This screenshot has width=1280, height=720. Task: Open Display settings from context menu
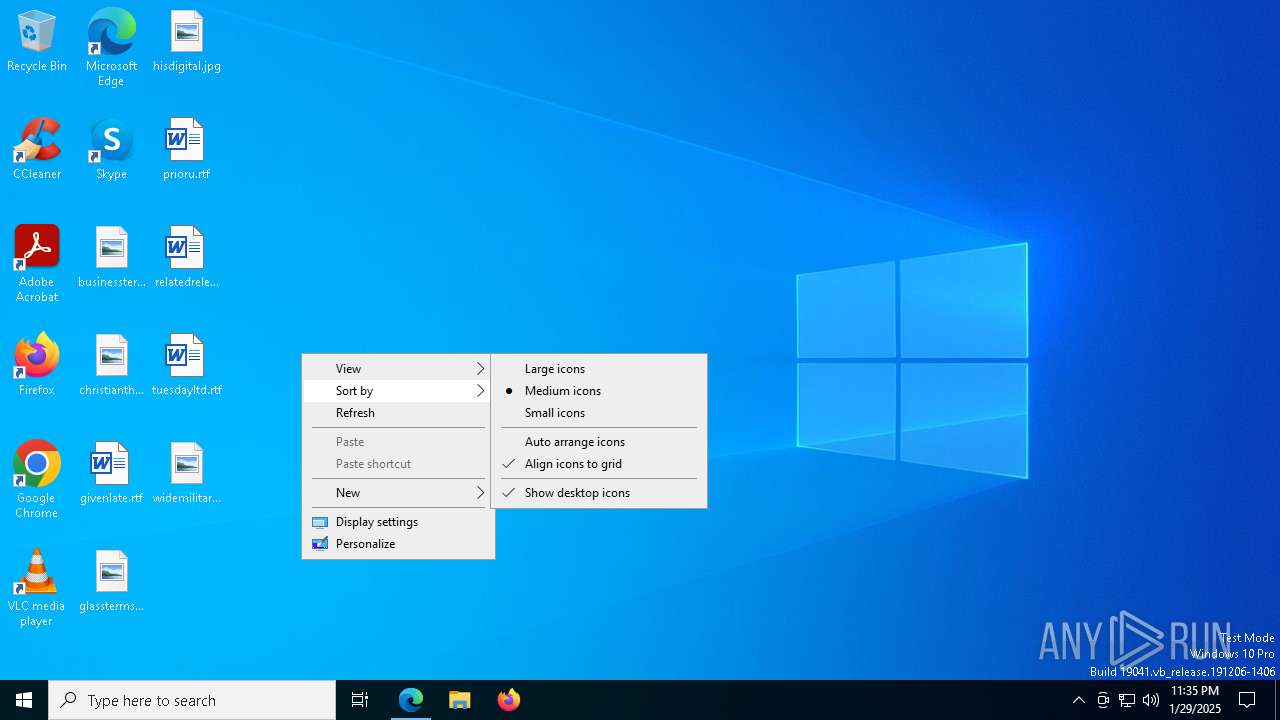(398, 522)
